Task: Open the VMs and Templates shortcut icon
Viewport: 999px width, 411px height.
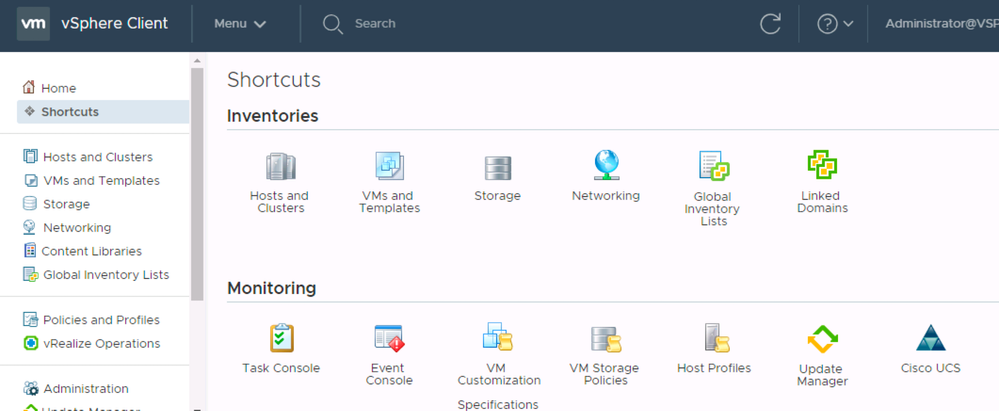Action: 389,166
